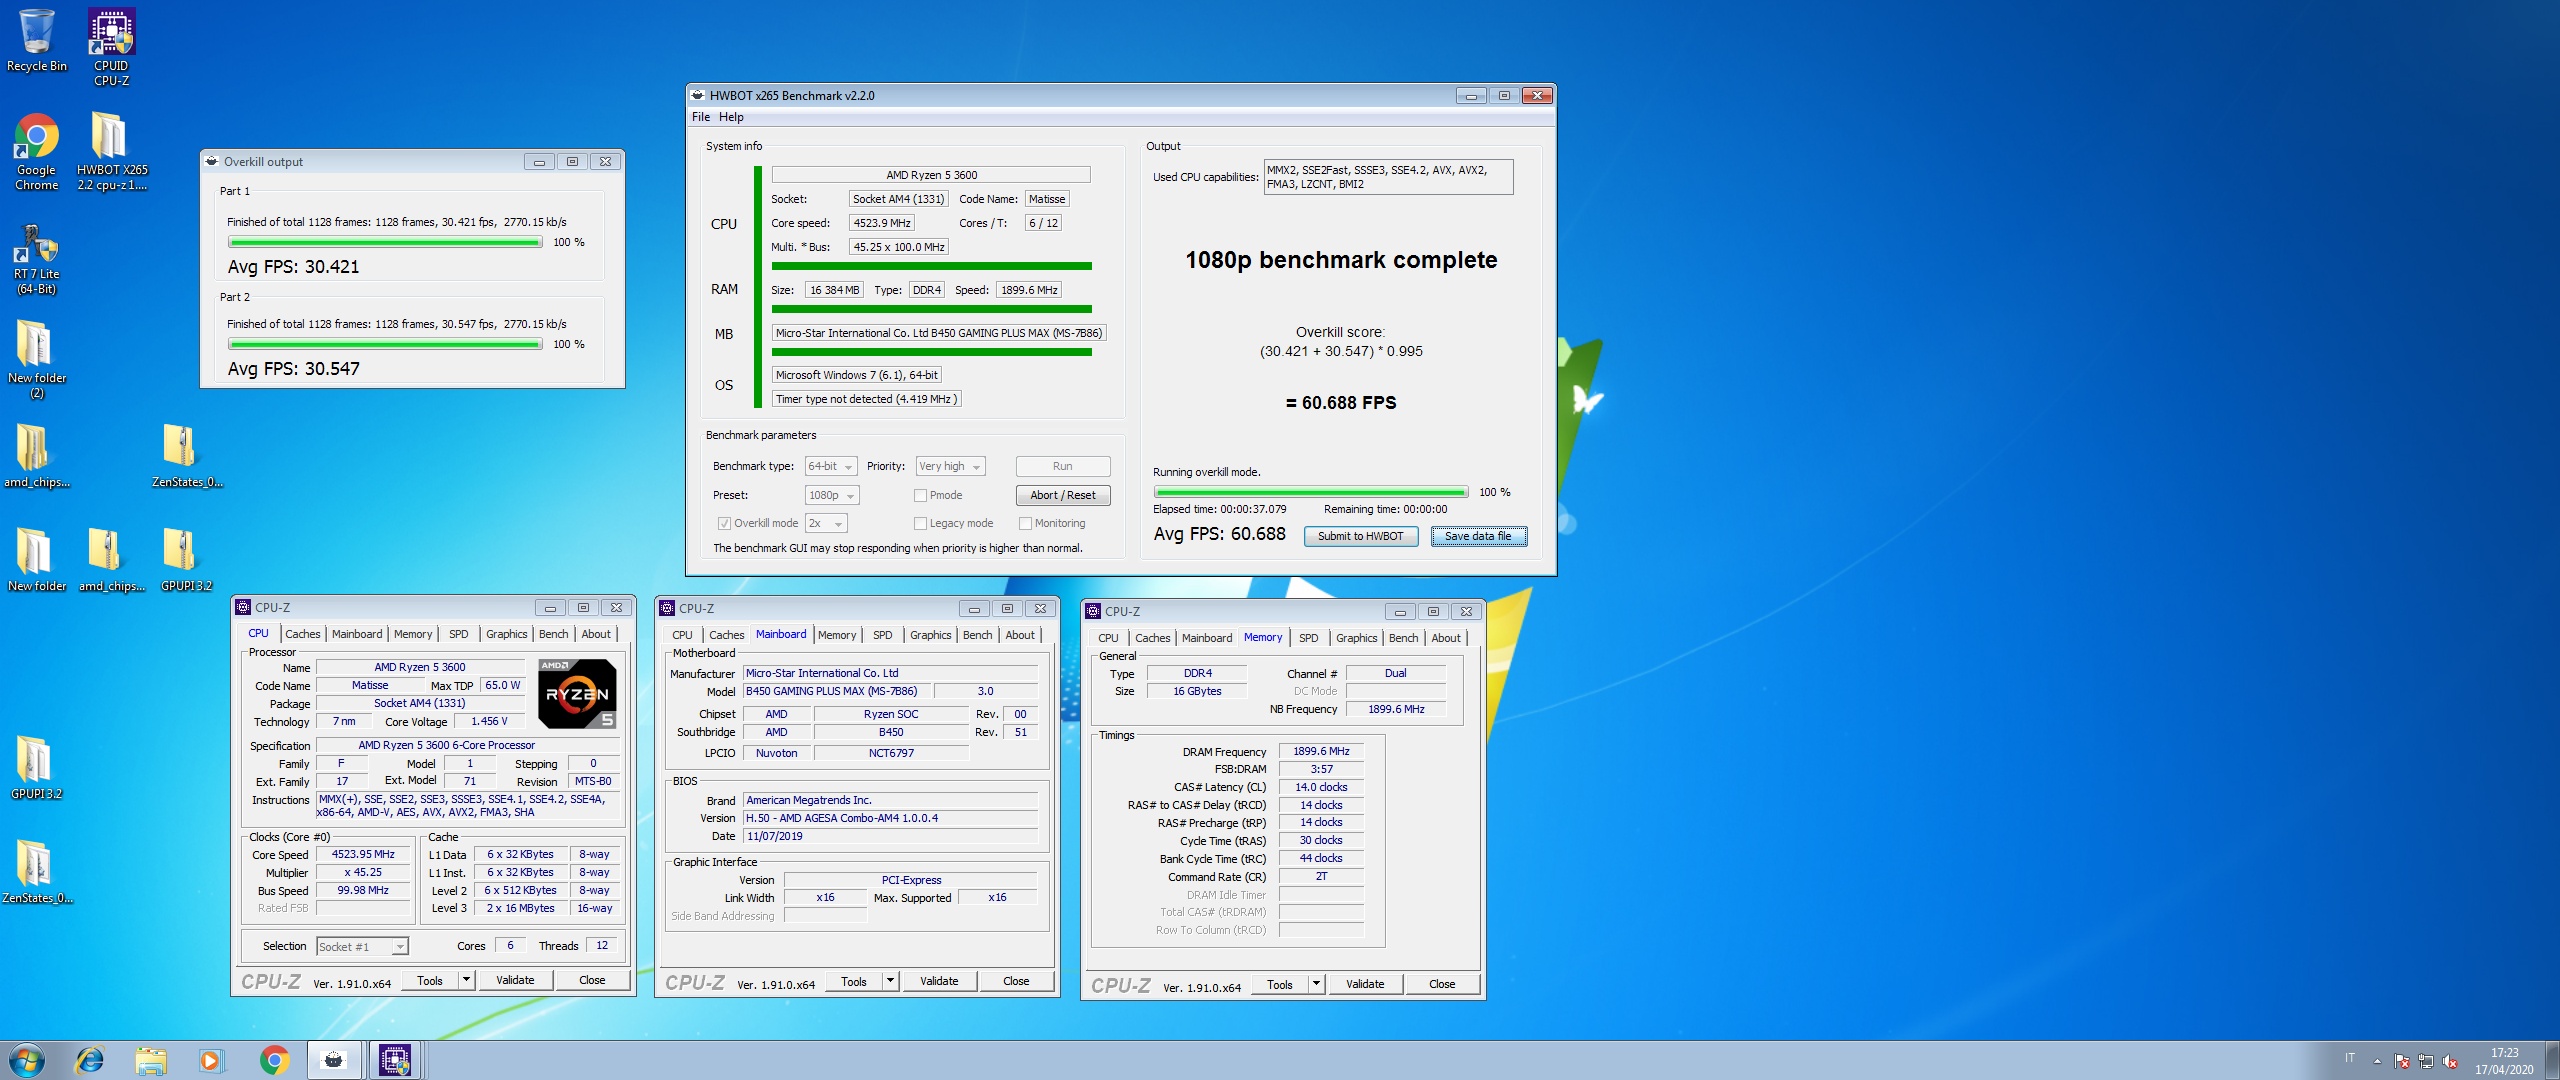This screenshot has width=2560, height=1080.
Task: Click the Core speed 4523.9 MHz field
Action: 882,223
